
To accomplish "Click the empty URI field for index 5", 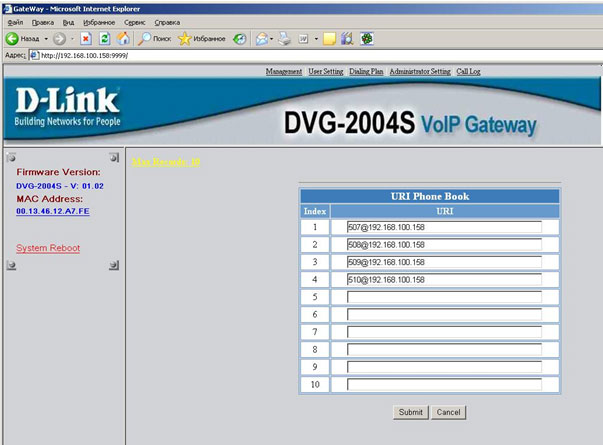I will [x=443, y=297].
